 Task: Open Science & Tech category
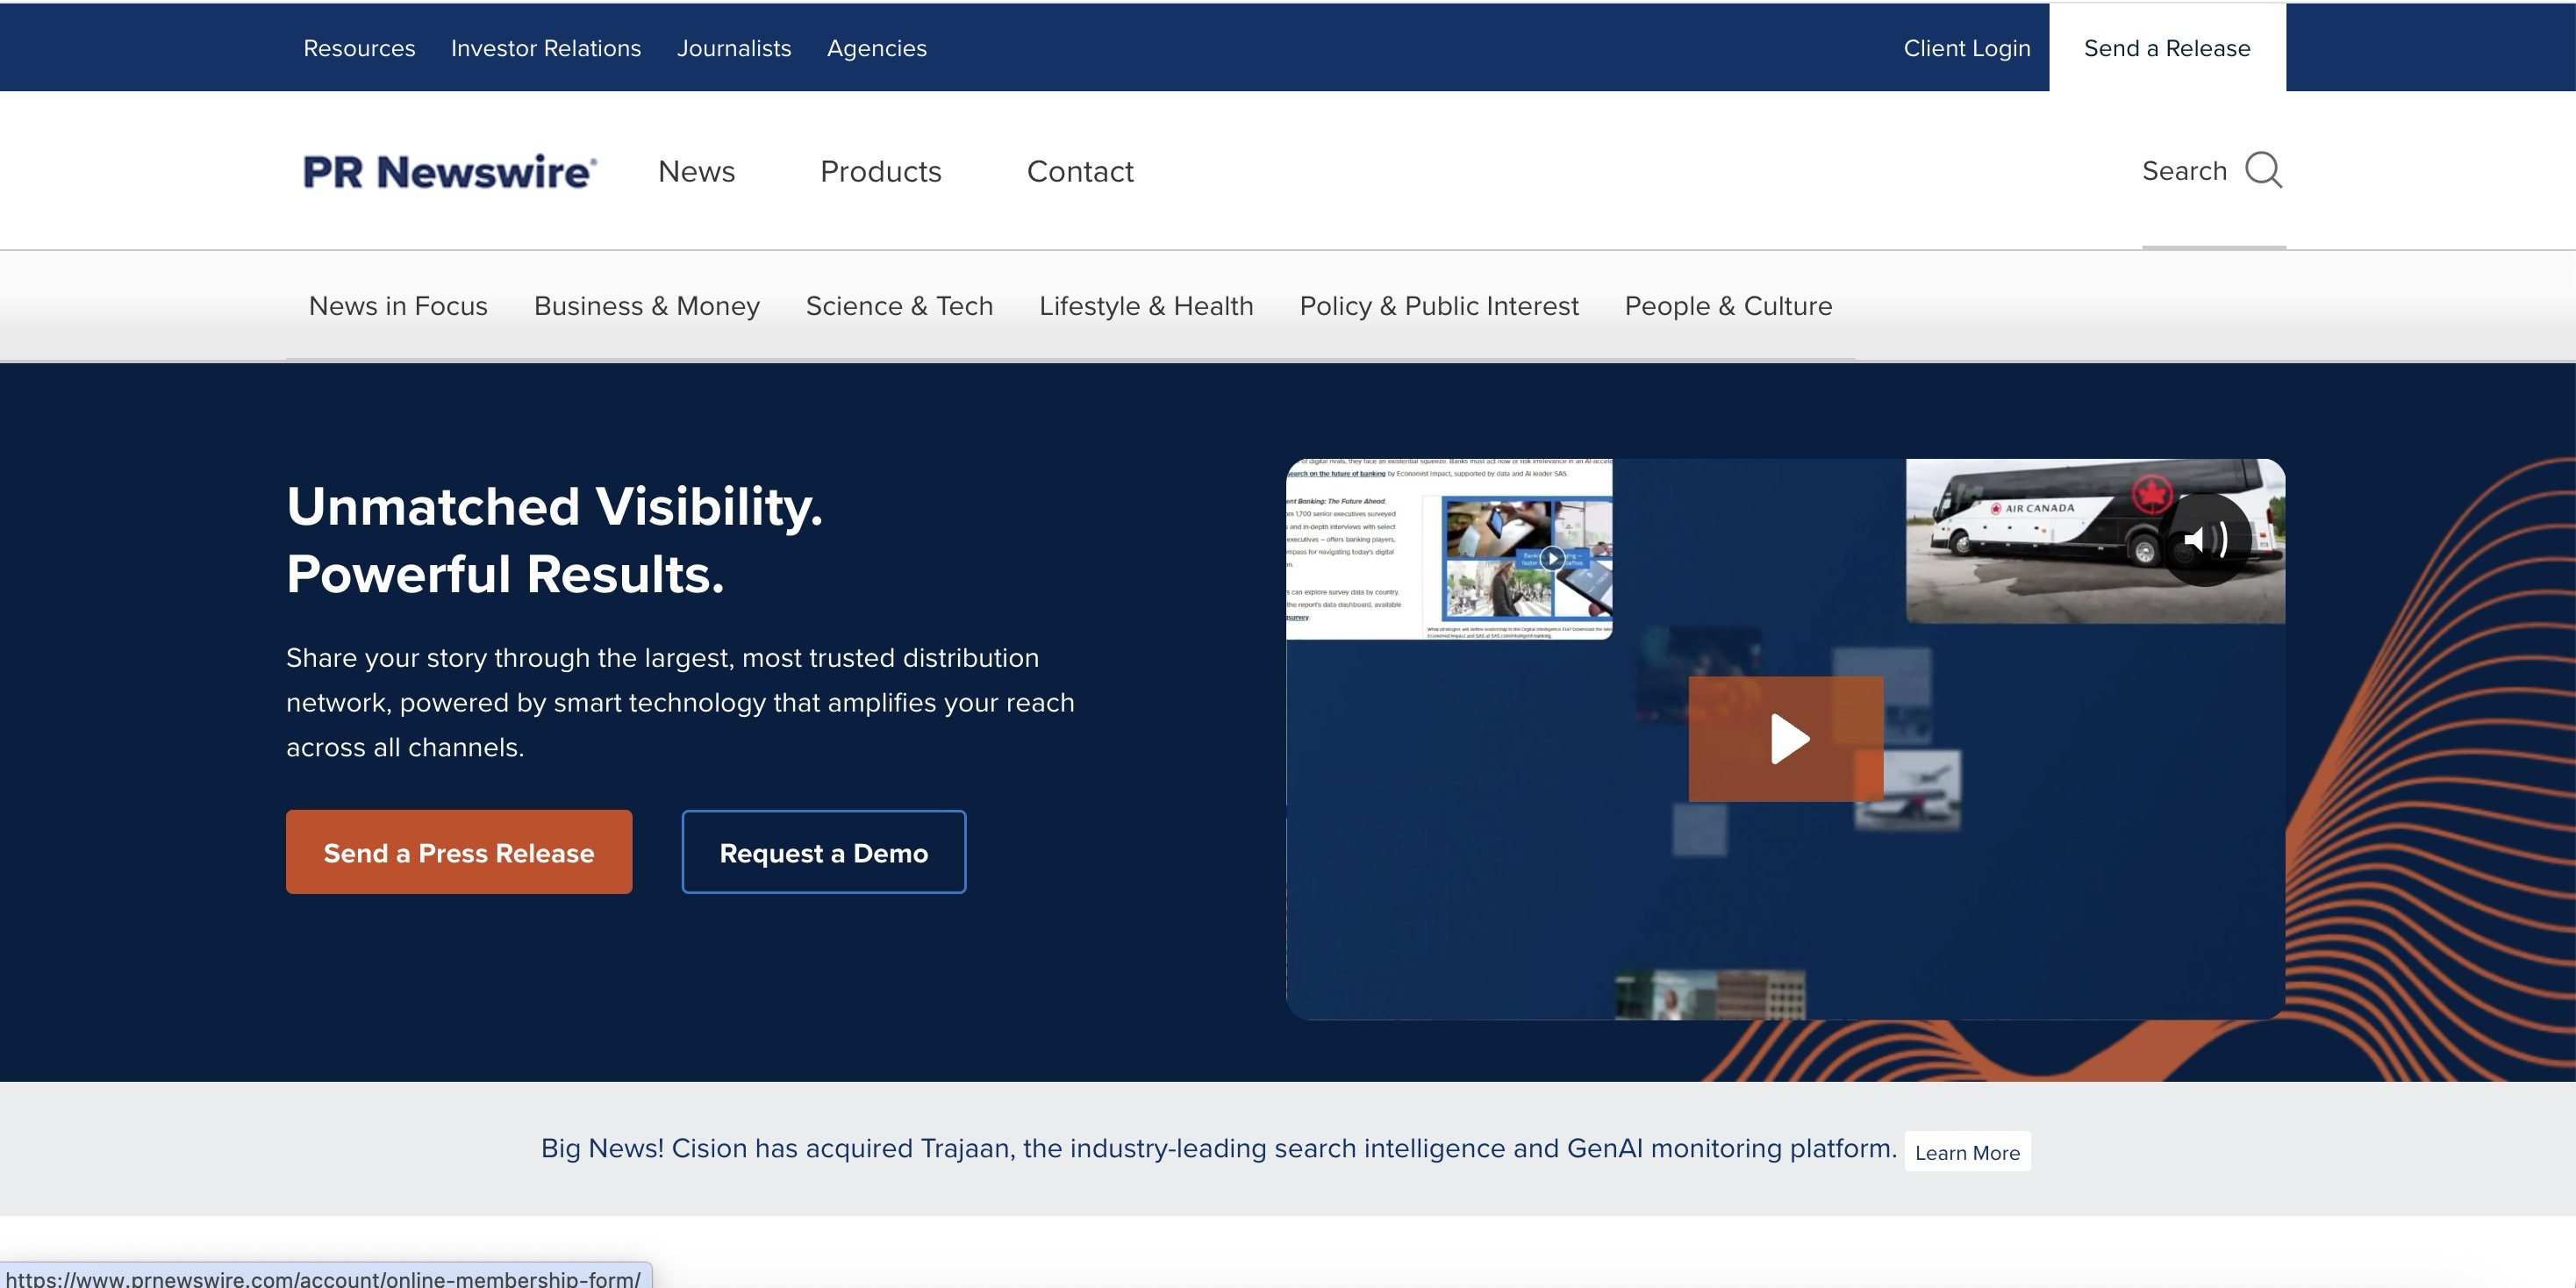(x=899, y=306)
